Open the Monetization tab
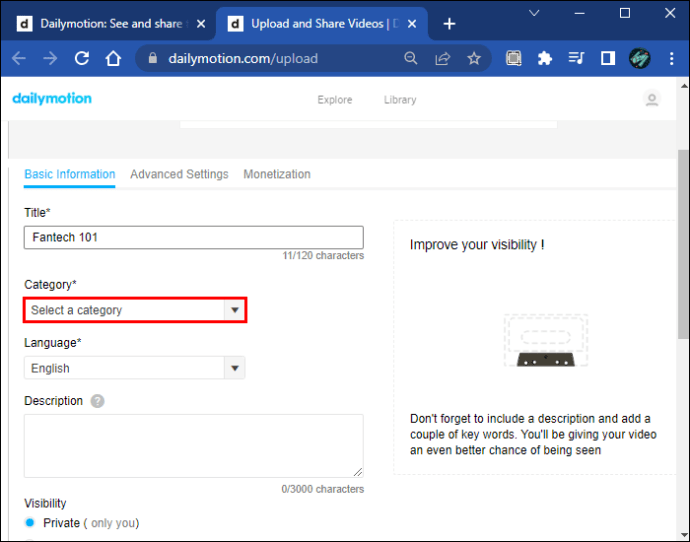The image size is (690, 542). pos(277,175)
